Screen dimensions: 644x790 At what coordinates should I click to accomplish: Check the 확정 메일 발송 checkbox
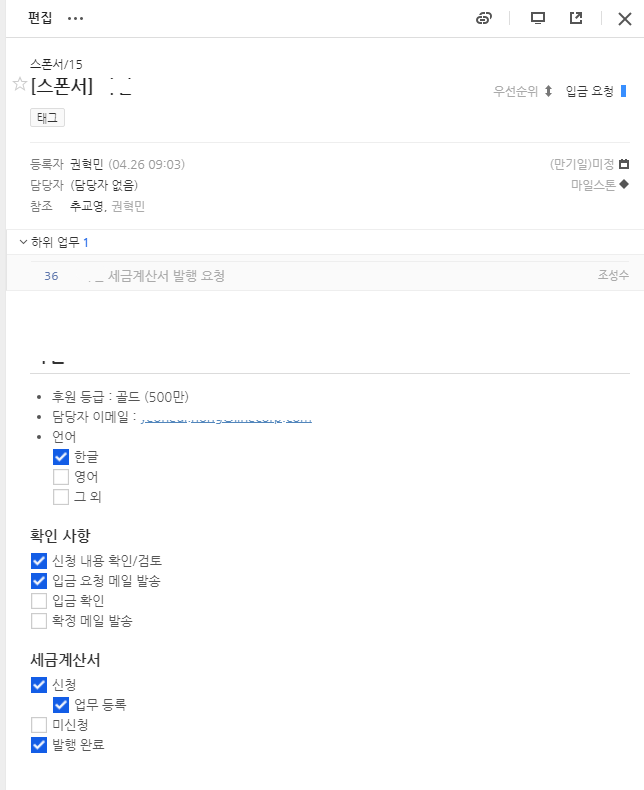39,620
